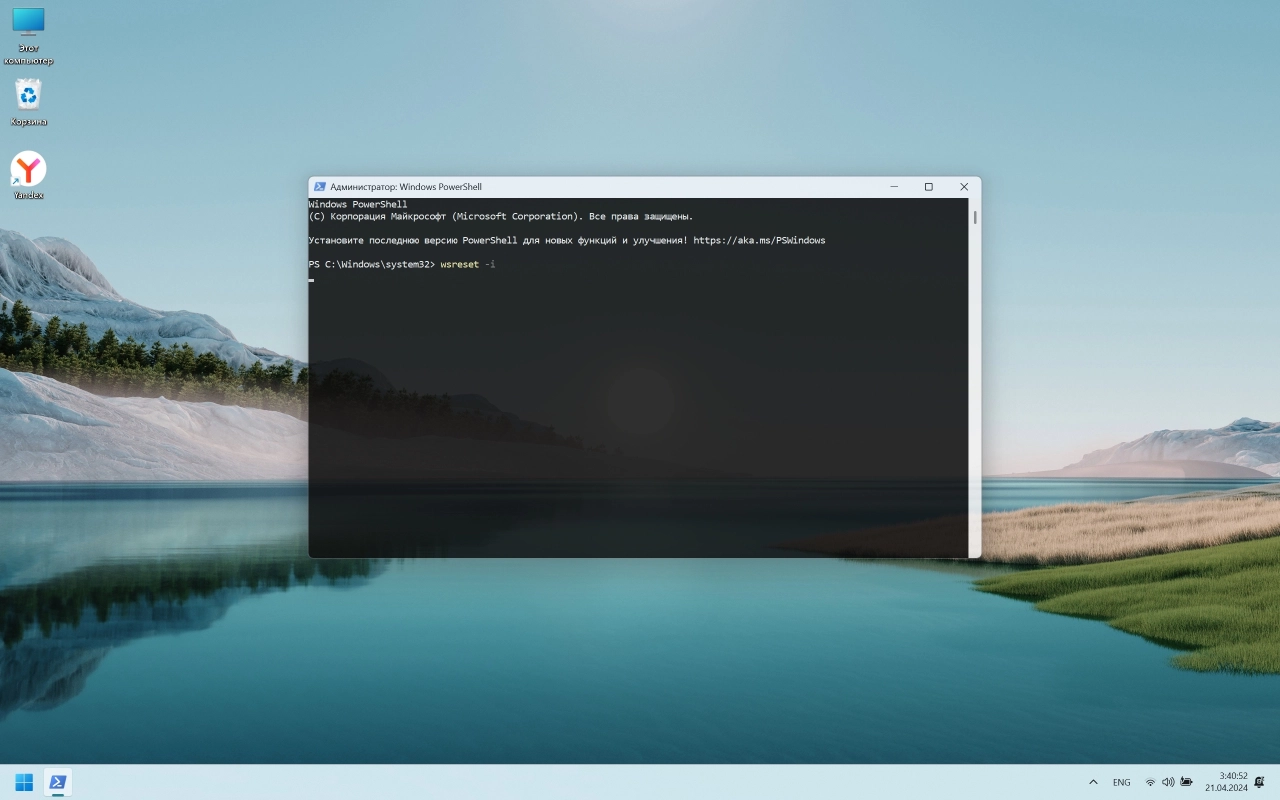Click the date 21.04.2024 in taskbar

coord(1227,788)
